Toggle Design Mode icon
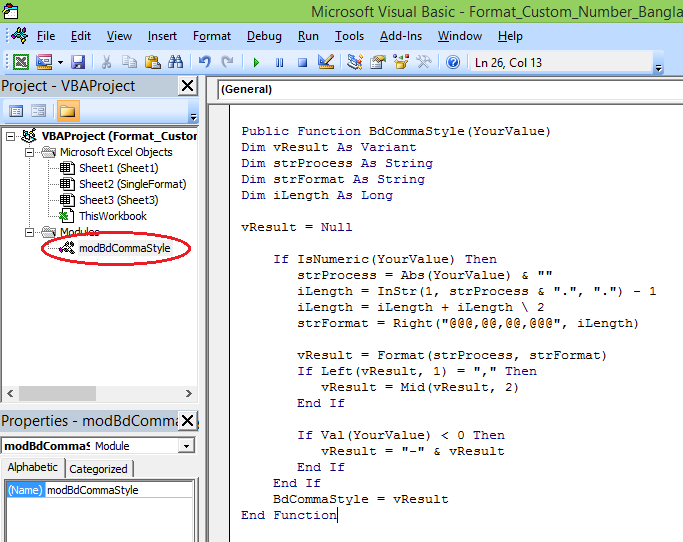 325,62
